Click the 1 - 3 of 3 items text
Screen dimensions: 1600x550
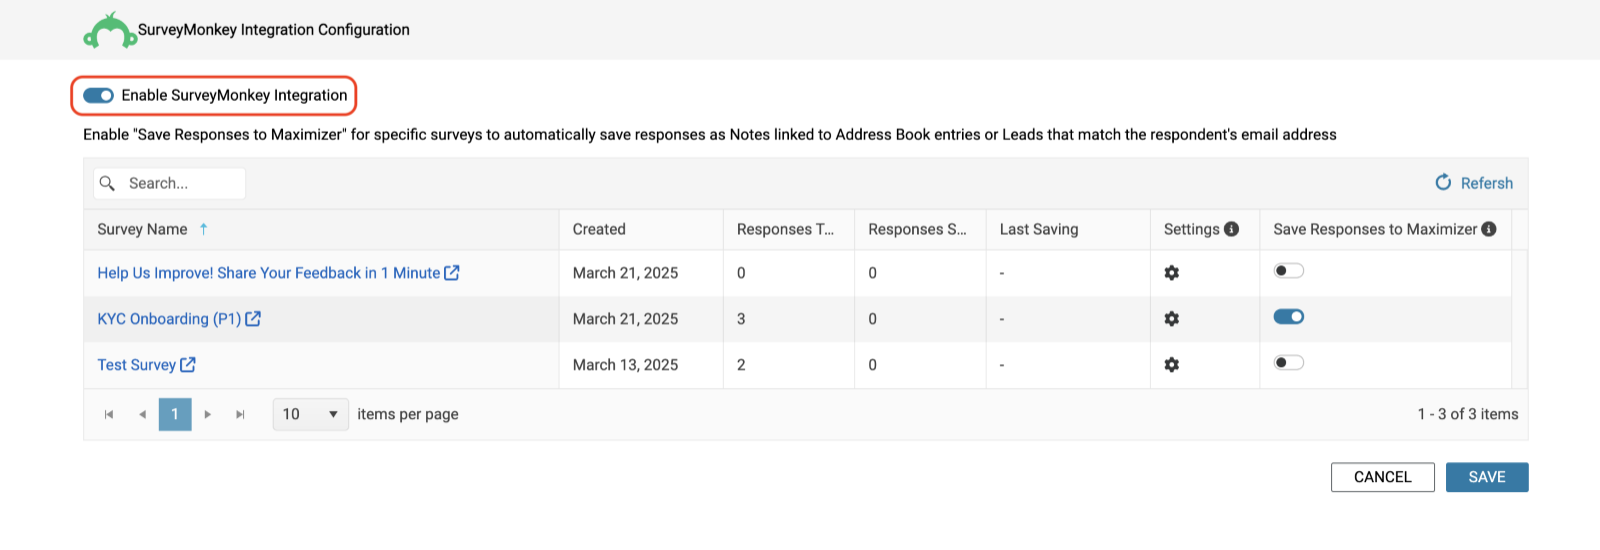click(x=1468, y=414)
